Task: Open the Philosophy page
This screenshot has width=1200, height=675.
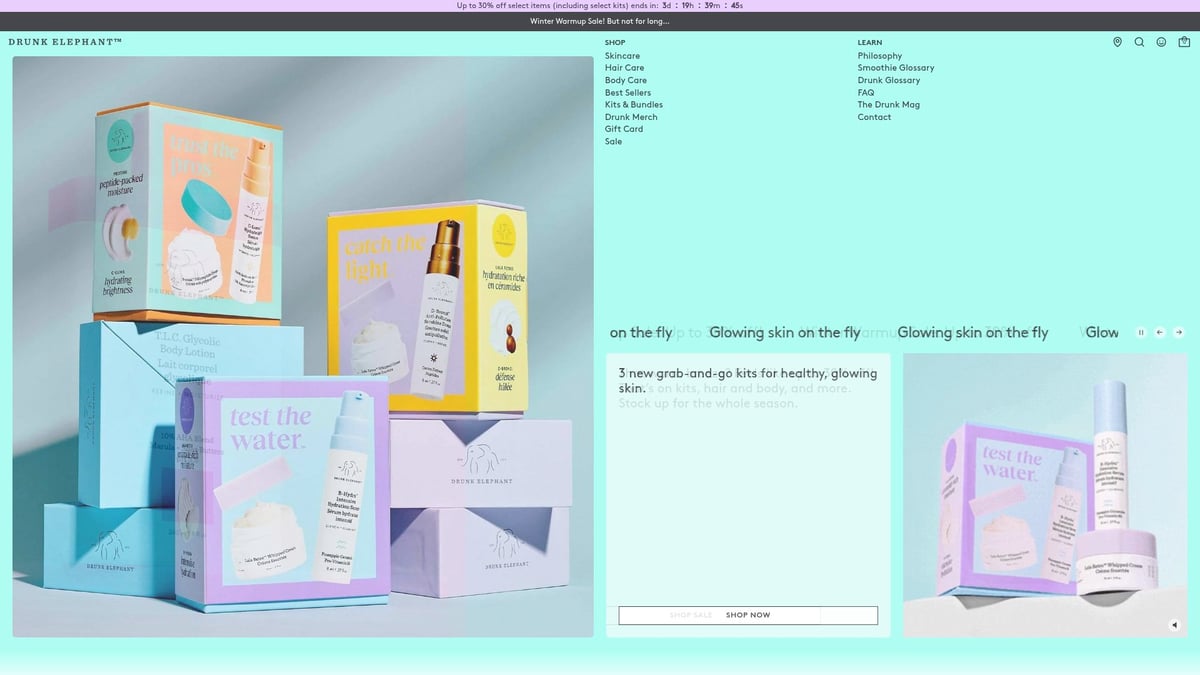Action: (880, 56)
